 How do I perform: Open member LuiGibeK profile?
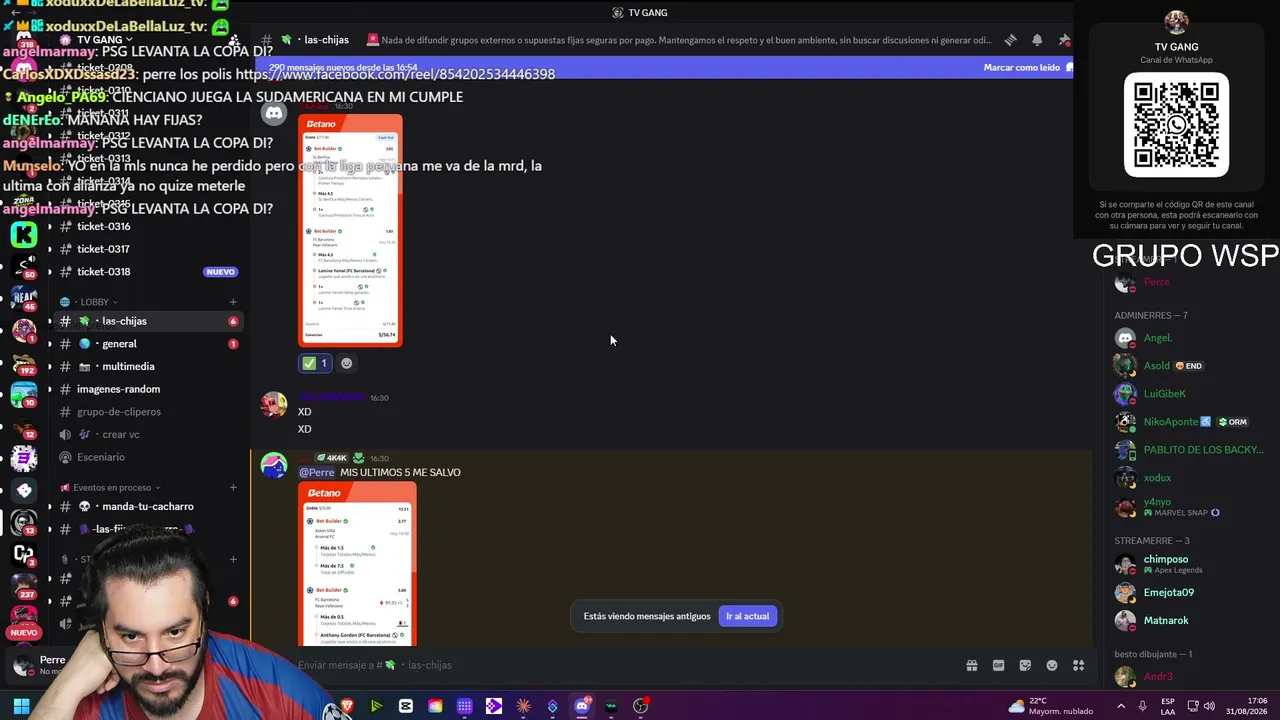point(1190,394)
